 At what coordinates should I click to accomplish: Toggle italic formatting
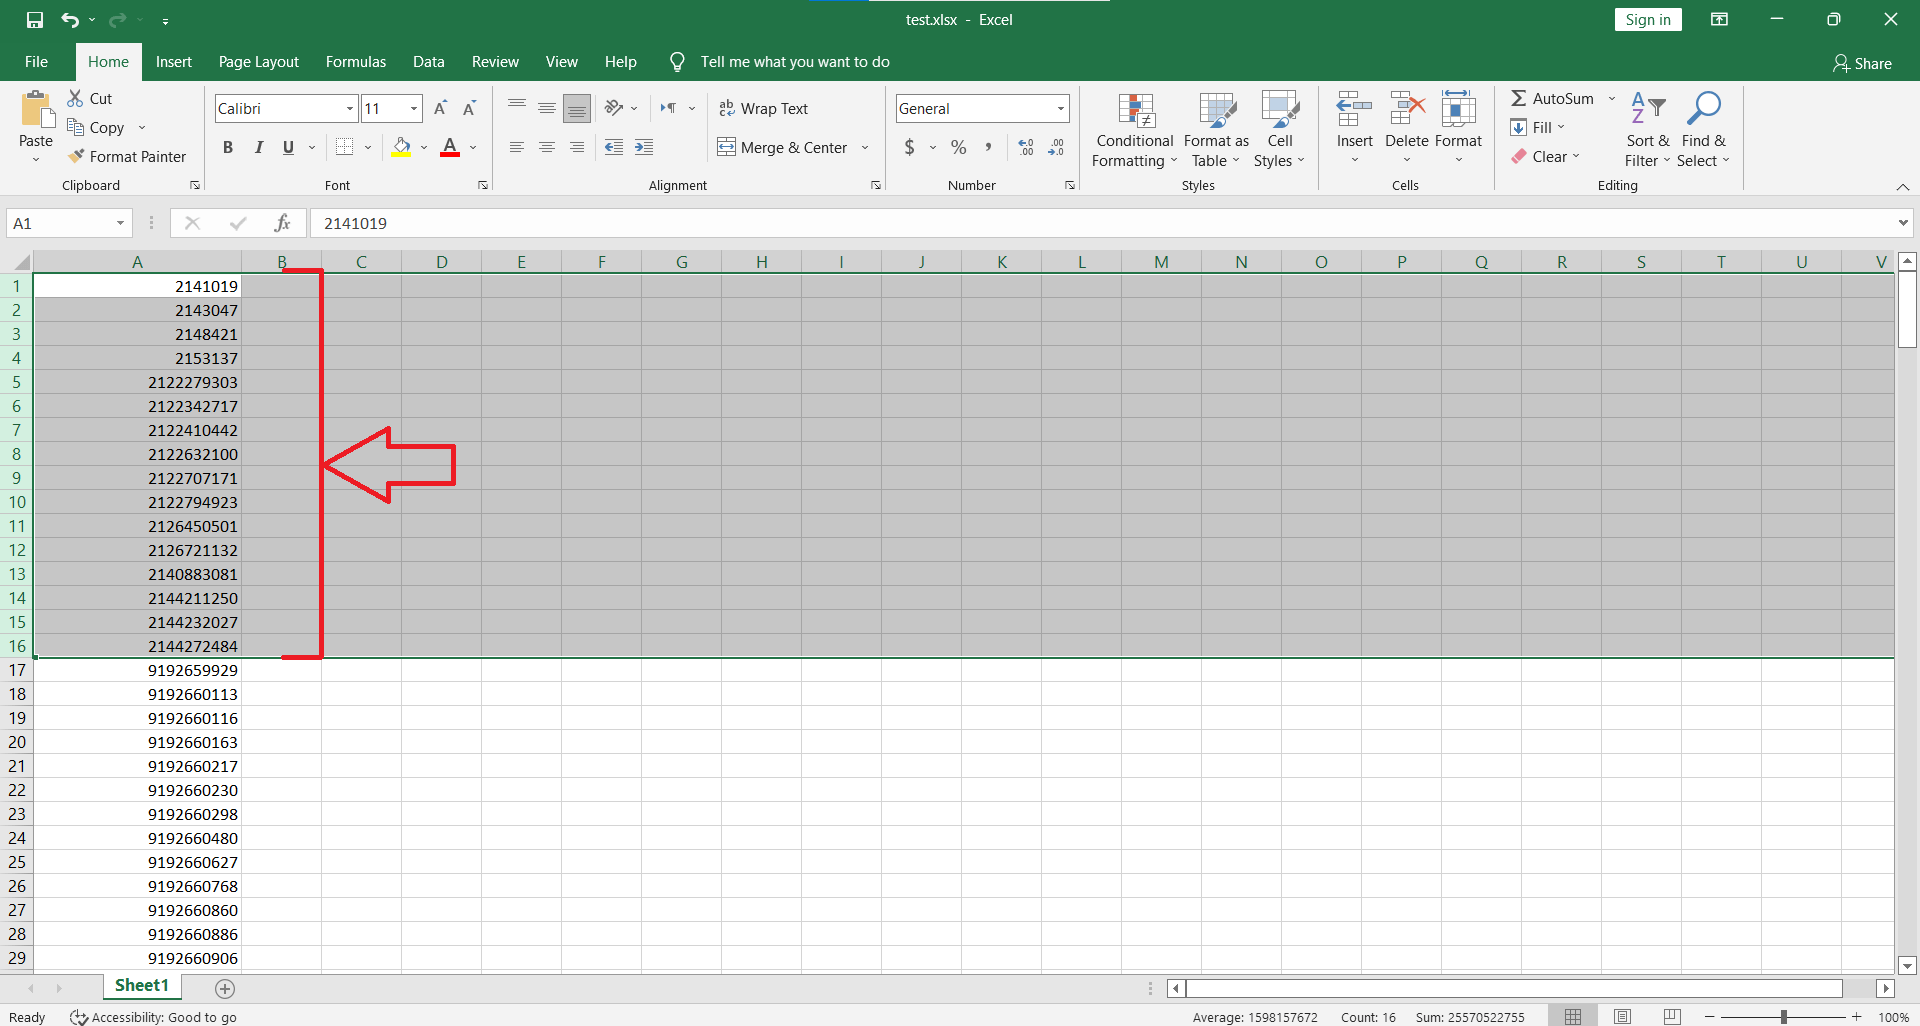(x=258, y=147)
